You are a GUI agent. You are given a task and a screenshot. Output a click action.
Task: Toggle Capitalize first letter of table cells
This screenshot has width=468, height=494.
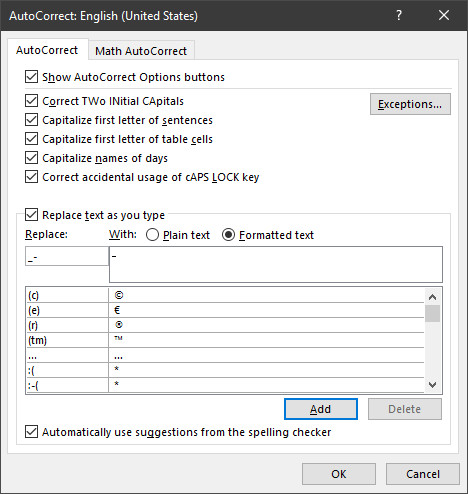[31, 139]
